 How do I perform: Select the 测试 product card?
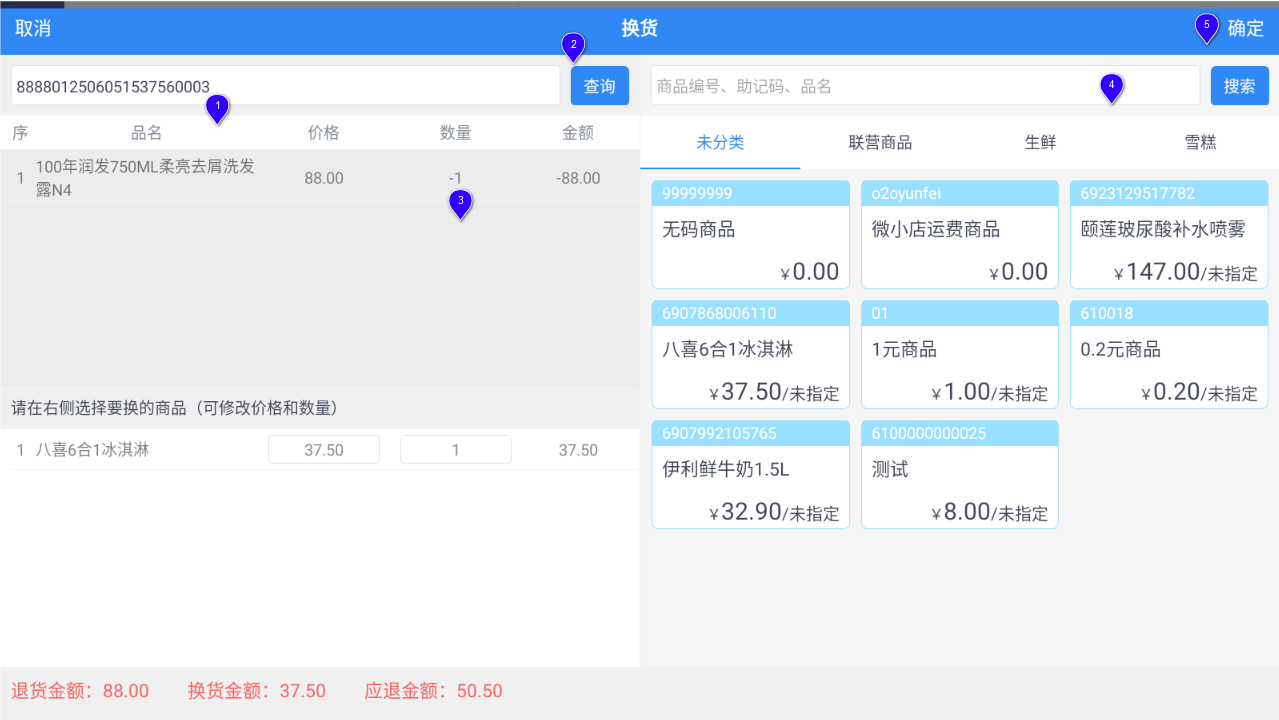click(960, 475)
